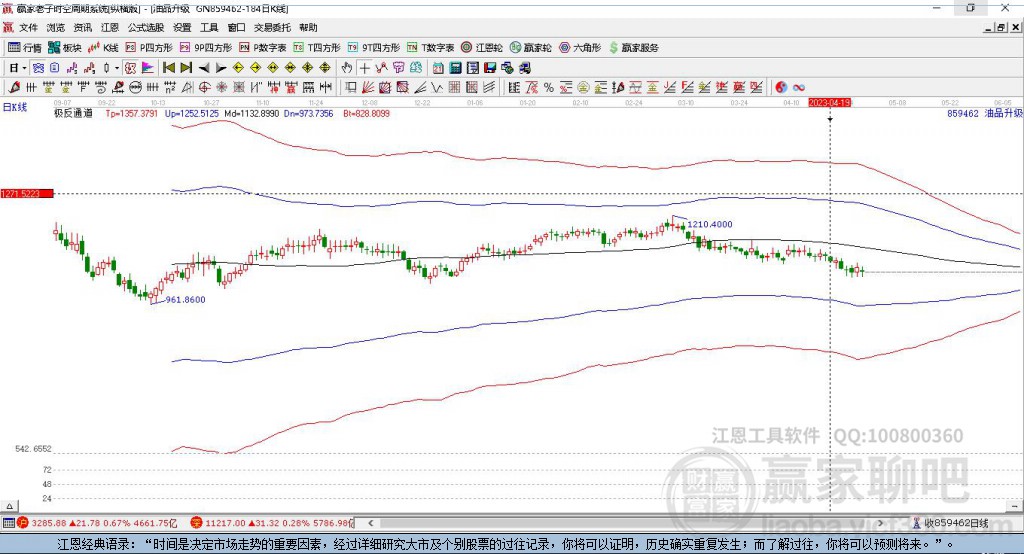This screenshot has height=554, width=1024.
Task: Open the T四方形 tool
Action: point(317,48)
